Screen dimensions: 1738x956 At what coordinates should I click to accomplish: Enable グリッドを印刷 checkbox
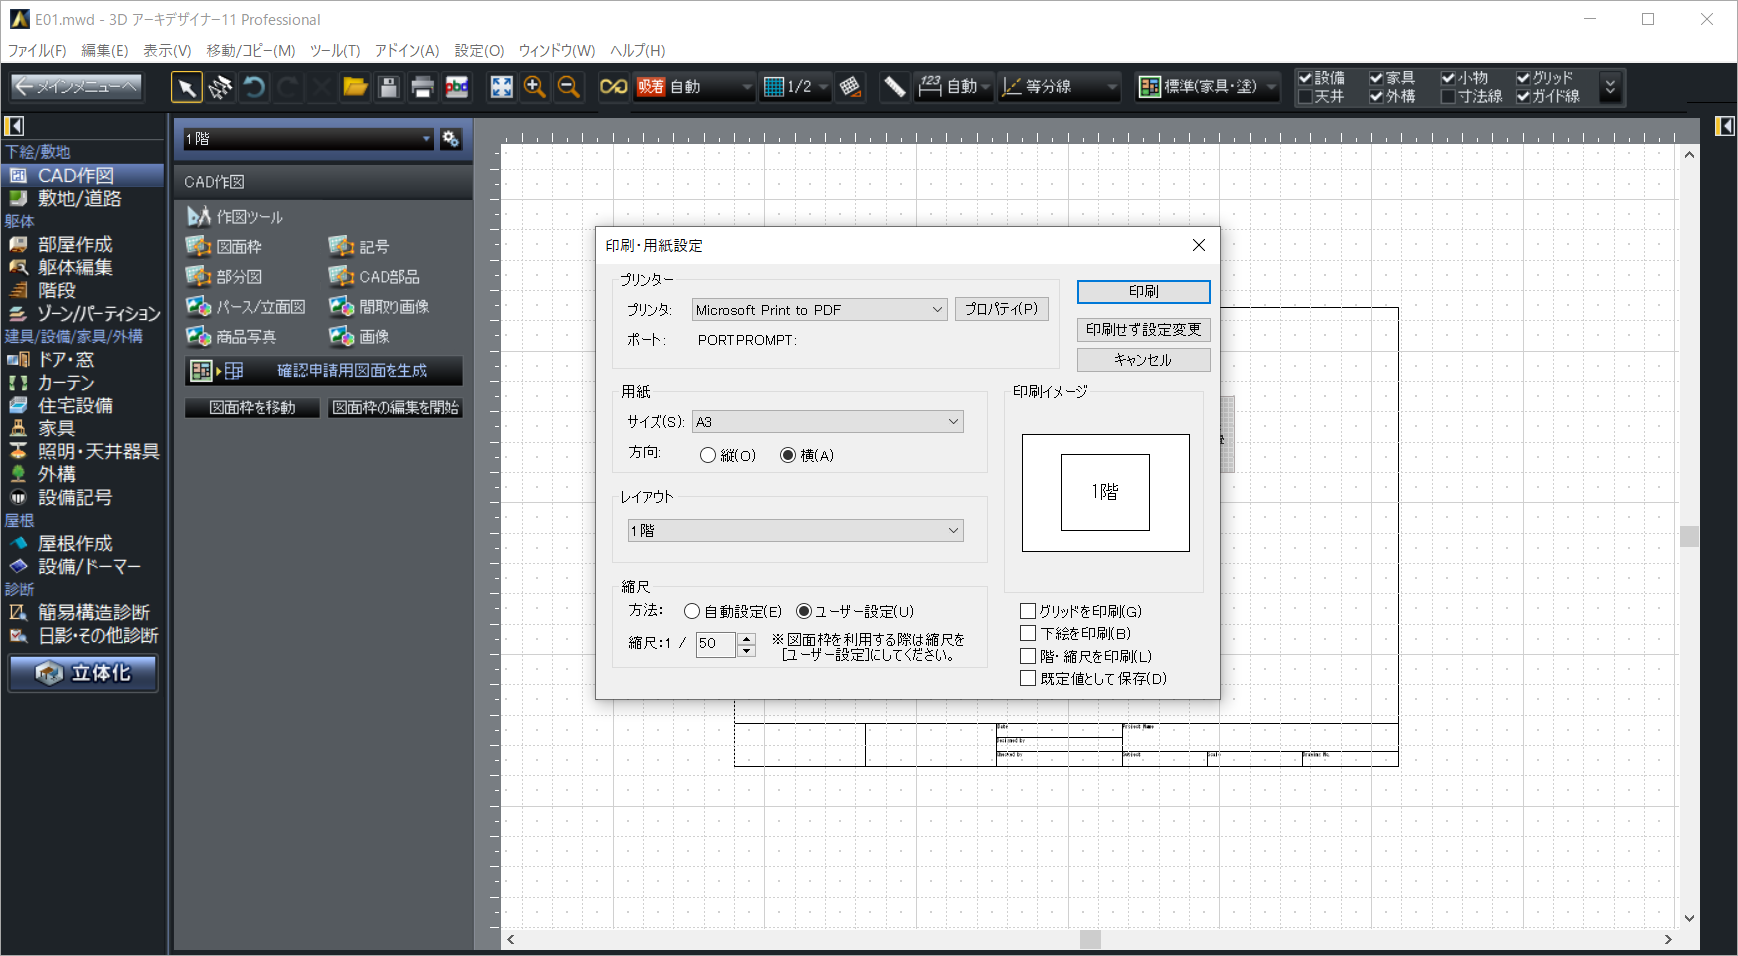pyautogui.click(x=1028, y=611)
